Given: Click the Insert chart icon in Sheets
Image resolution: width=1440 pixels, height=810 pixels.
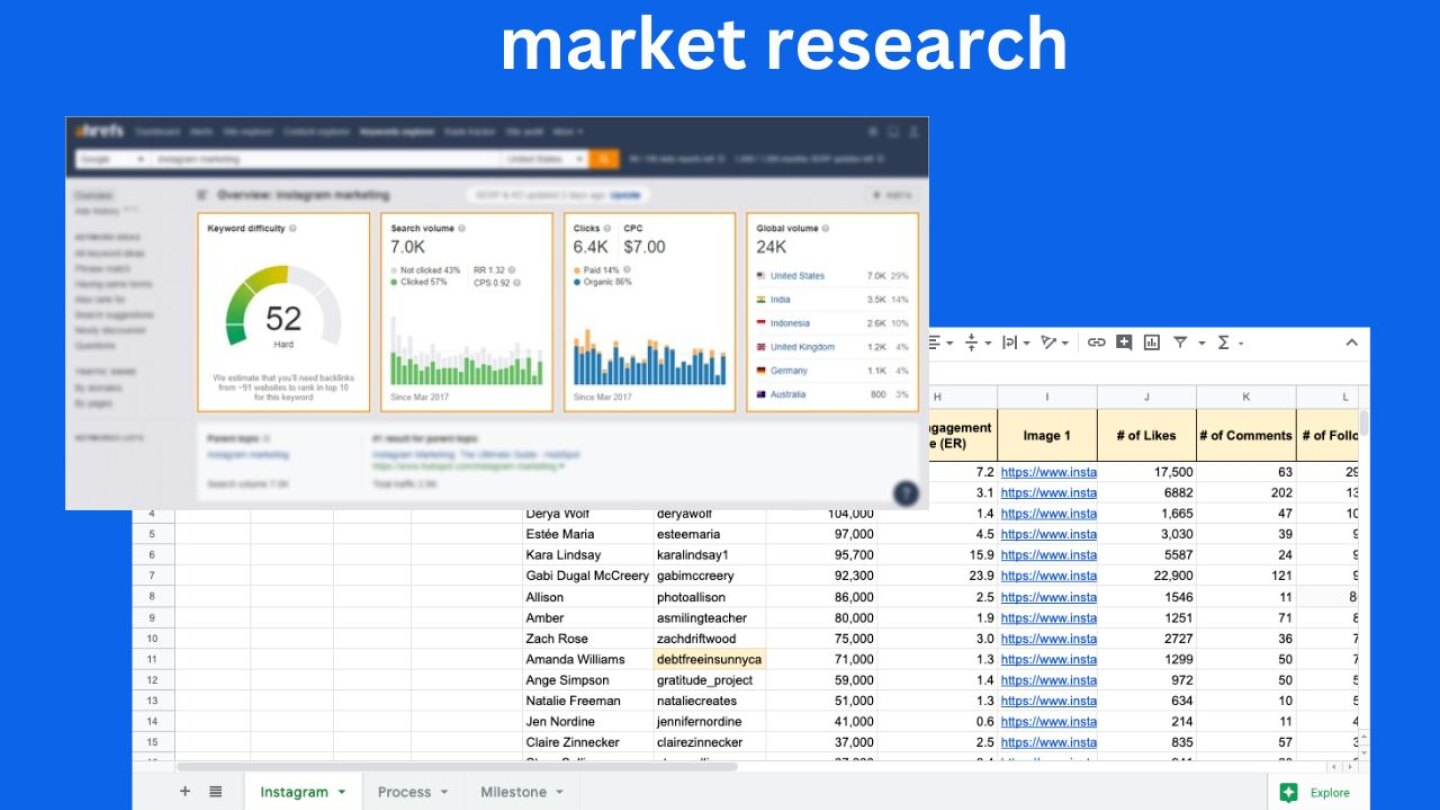Looking at the screenshot, I should [x=1152, y=342].
